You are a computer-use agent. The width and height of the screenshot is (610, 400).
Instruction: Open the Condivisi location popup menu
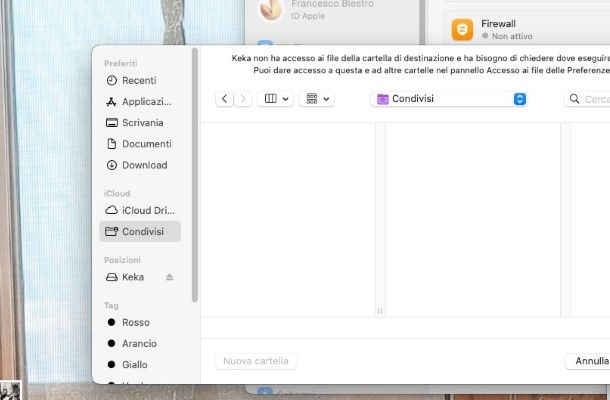(449, 99)
